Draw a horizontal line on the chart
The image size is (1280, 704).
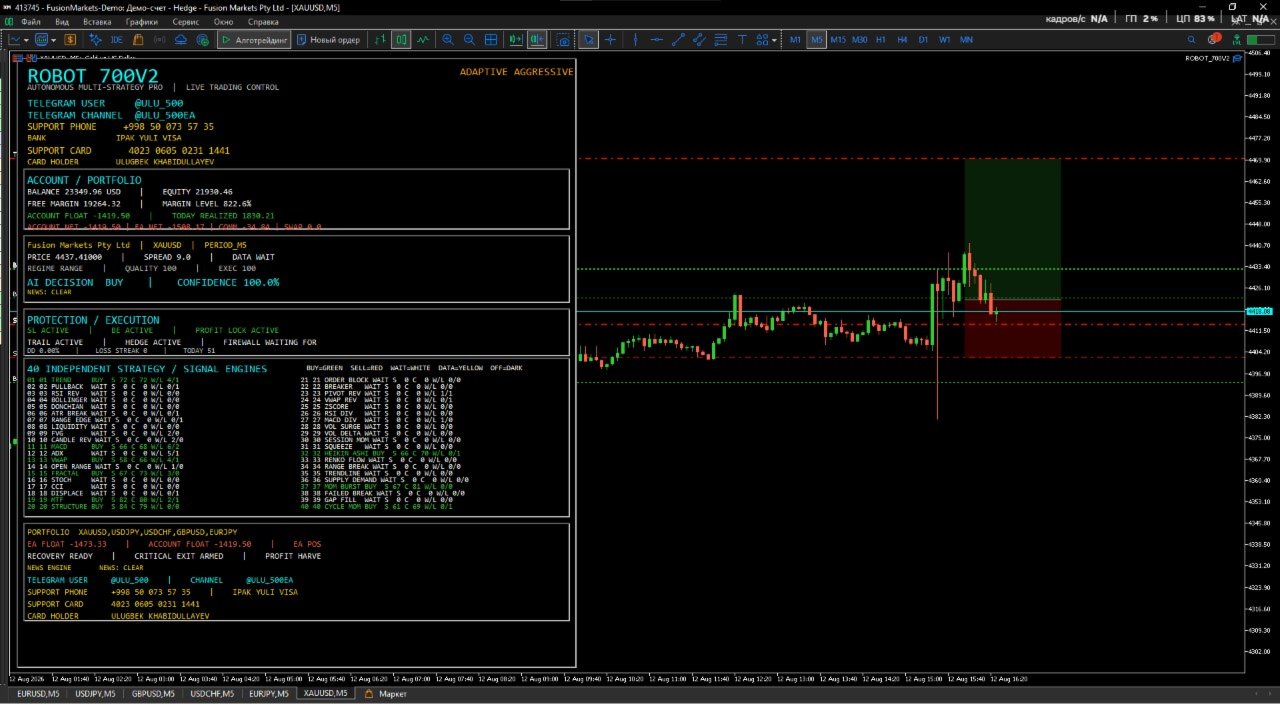point(657,40)
